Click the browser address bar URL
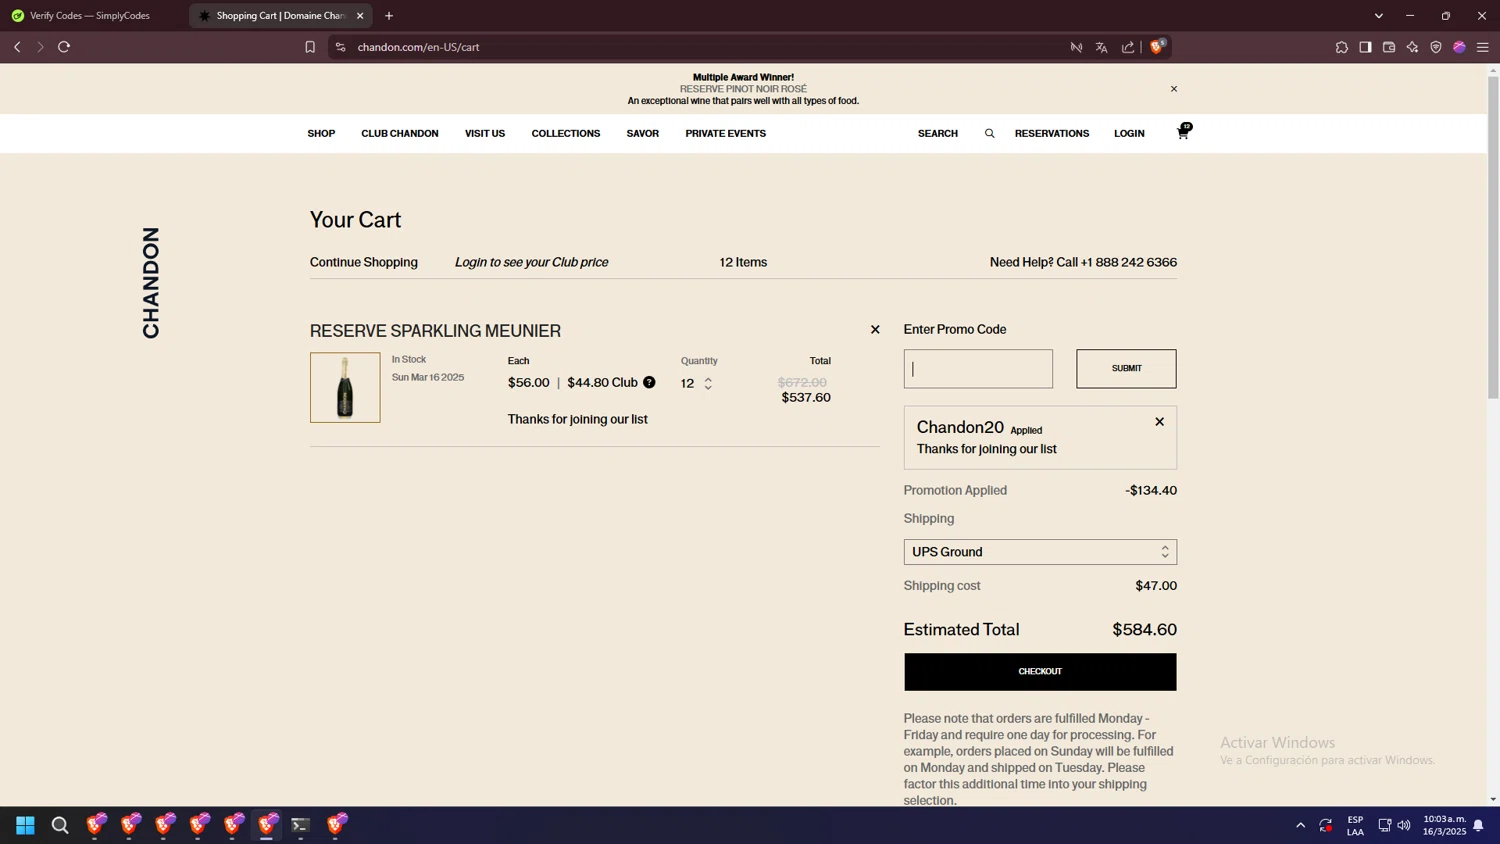Viewport: 1500px width, 844px height. coord(419,47)
